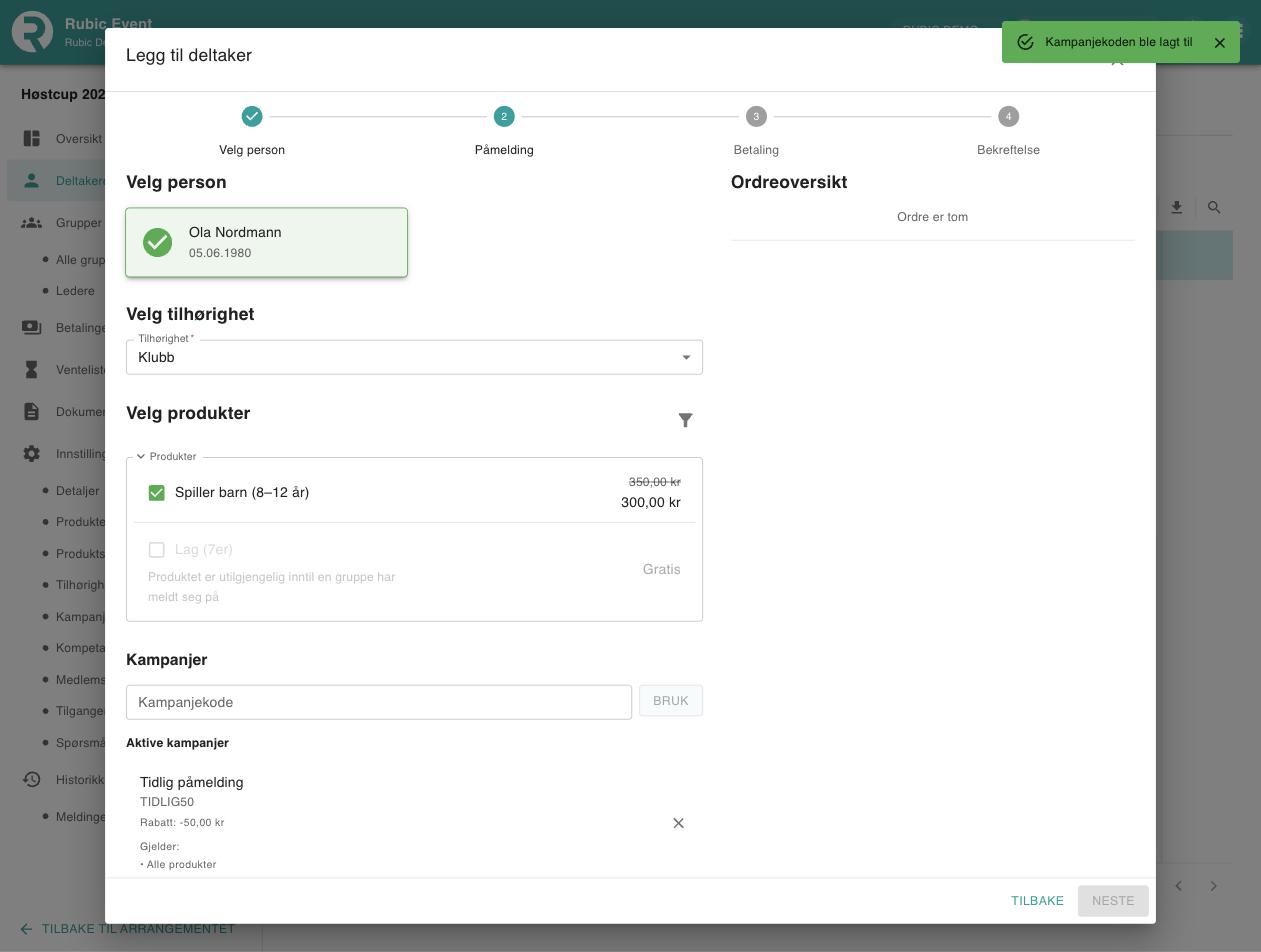Click BRUK to apply campaign code
Image resolution: width=1261 pixels, height=952 pixels.
tap(671, 701)
